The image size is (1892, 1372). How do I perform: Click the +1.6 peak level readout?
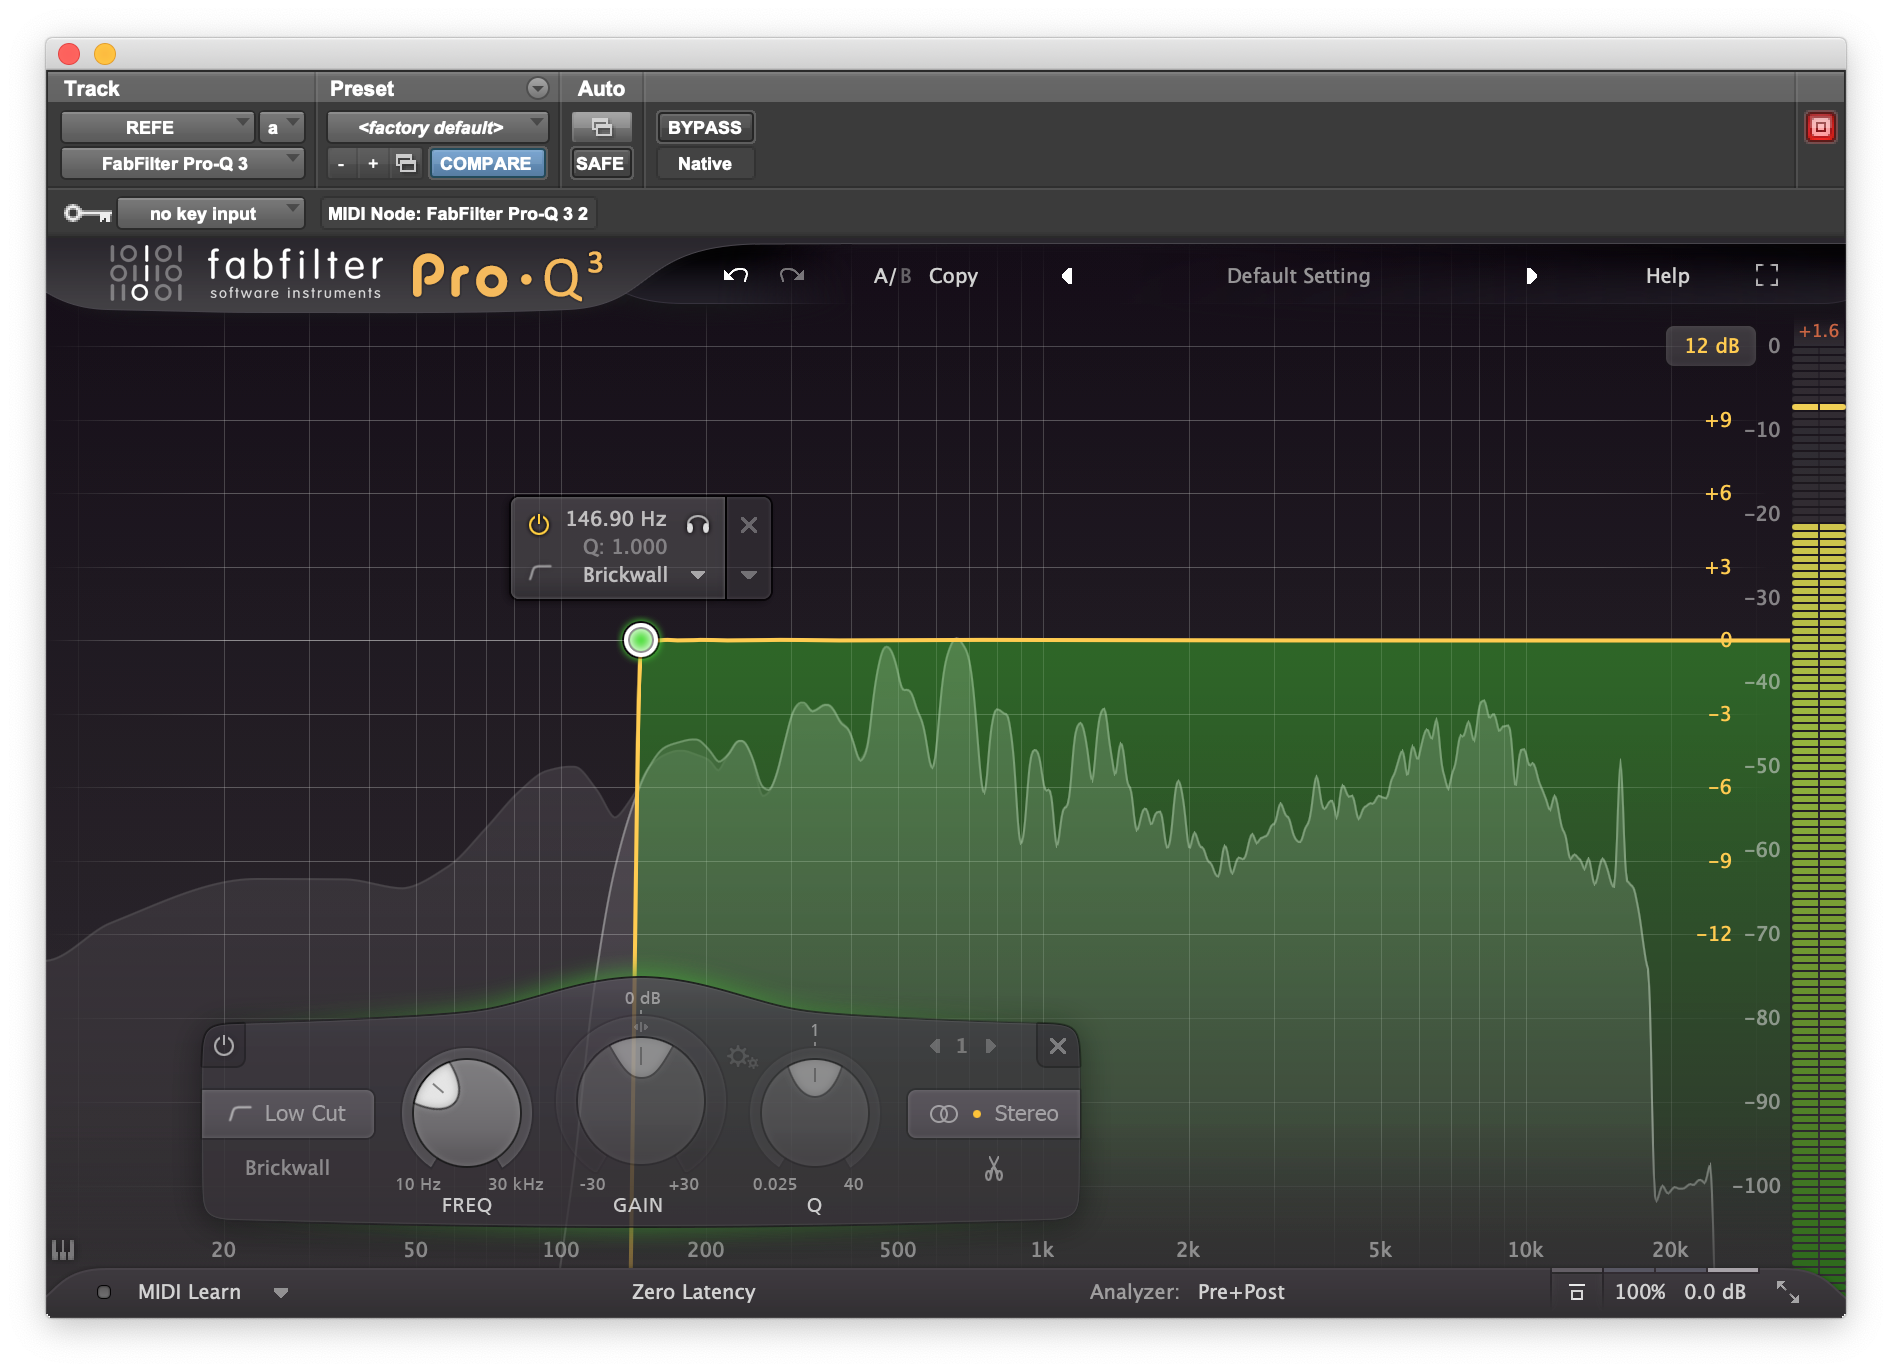1818,331
